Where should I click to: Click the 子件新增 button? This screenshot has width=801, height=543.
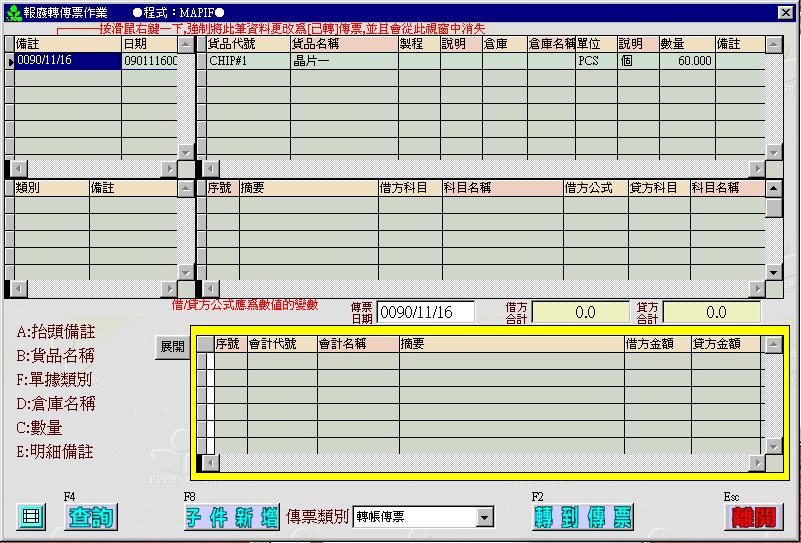(231, 517)
